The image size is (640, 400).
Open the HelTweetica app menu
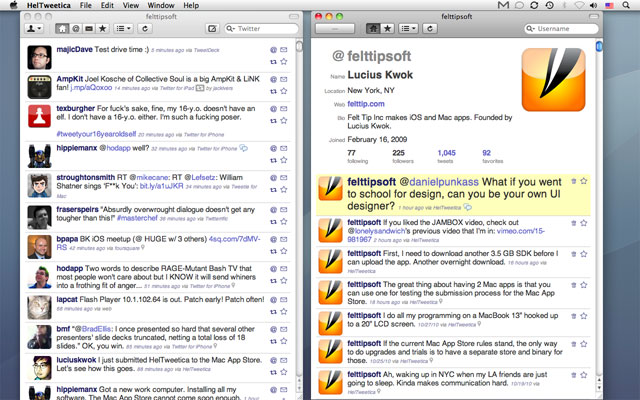click(49, 5)
